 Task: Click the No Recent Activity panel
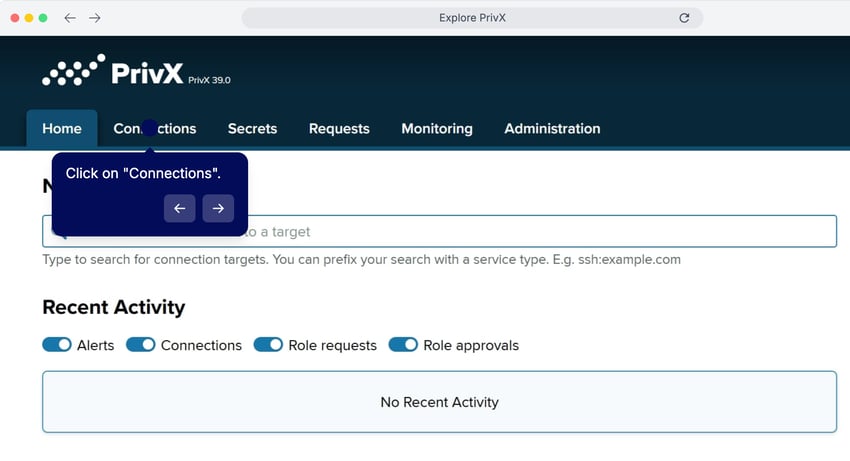pos(440,402)
